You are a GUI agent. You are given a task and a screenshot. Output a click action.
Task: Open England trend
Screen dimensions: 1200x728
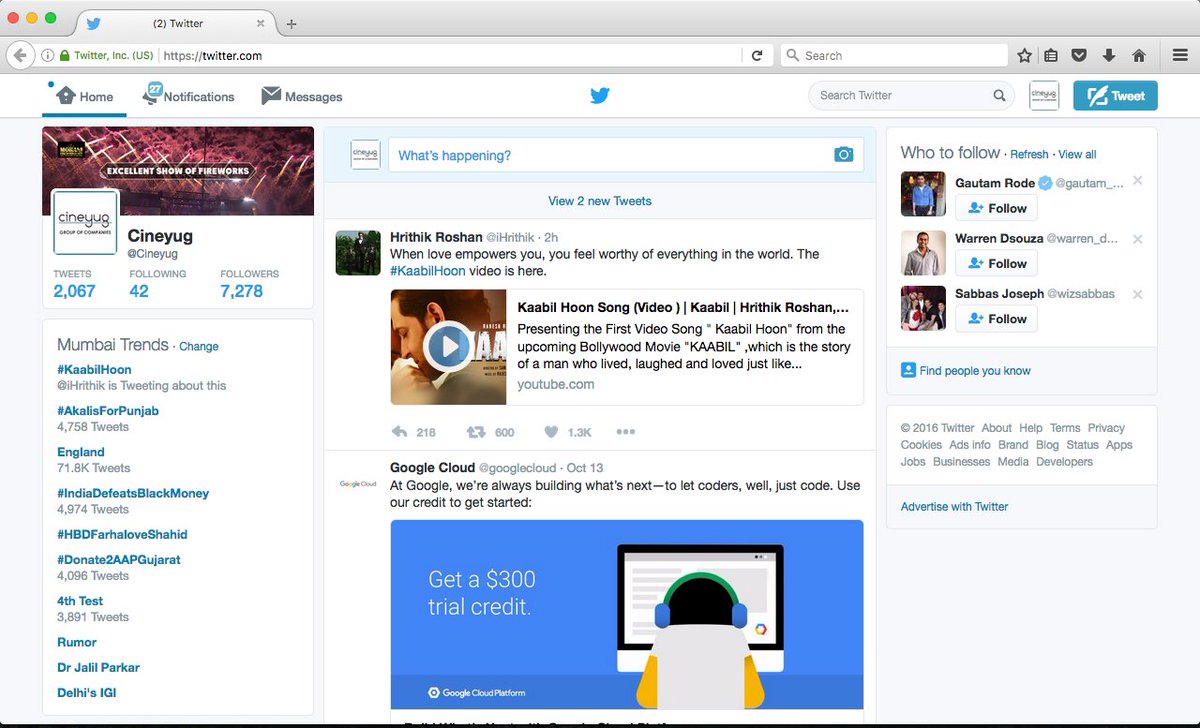81,452
